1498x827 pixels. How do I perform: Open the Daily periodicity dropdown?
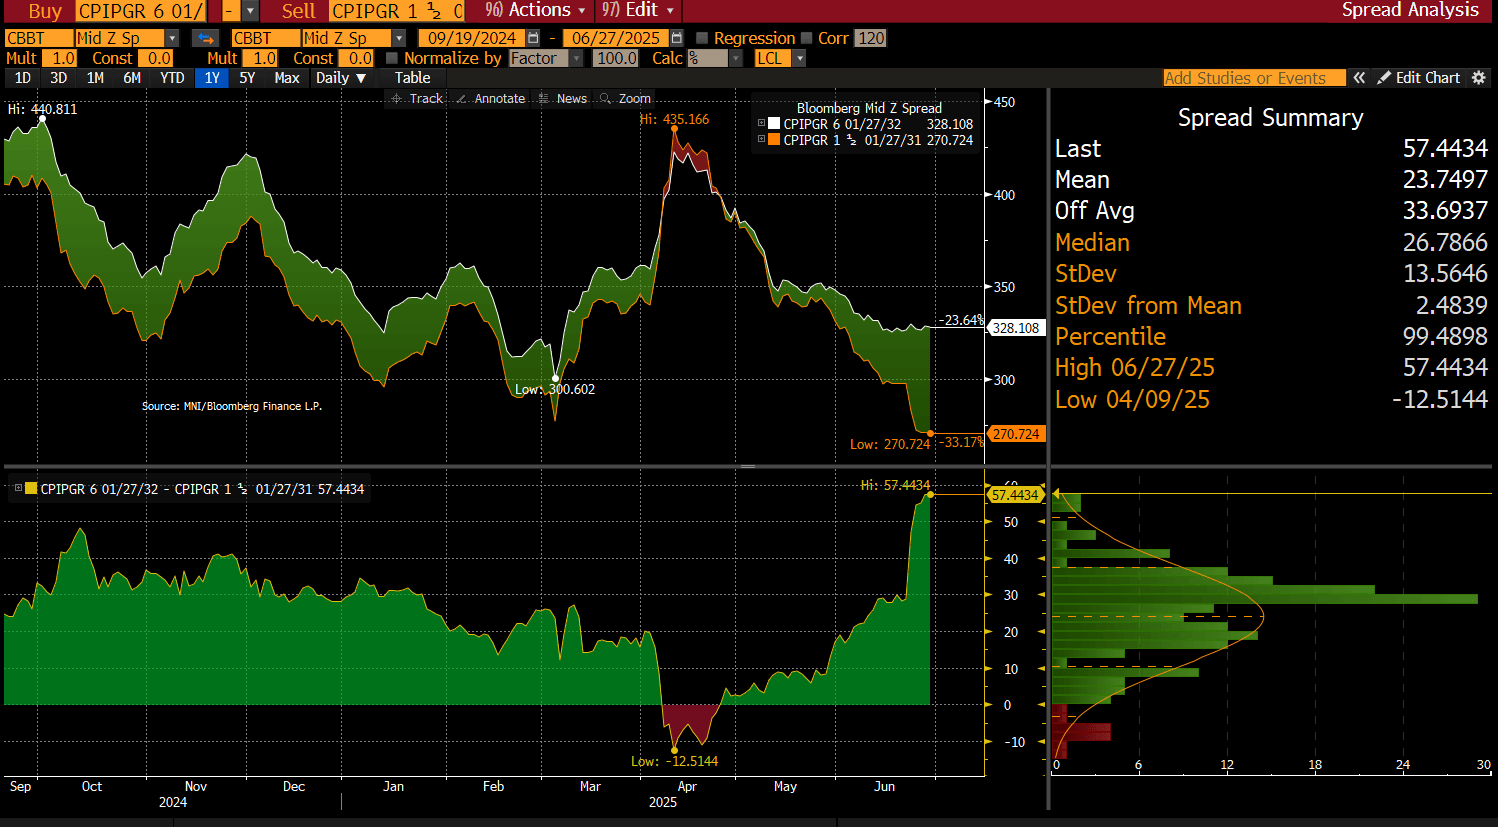pos(340,78)
